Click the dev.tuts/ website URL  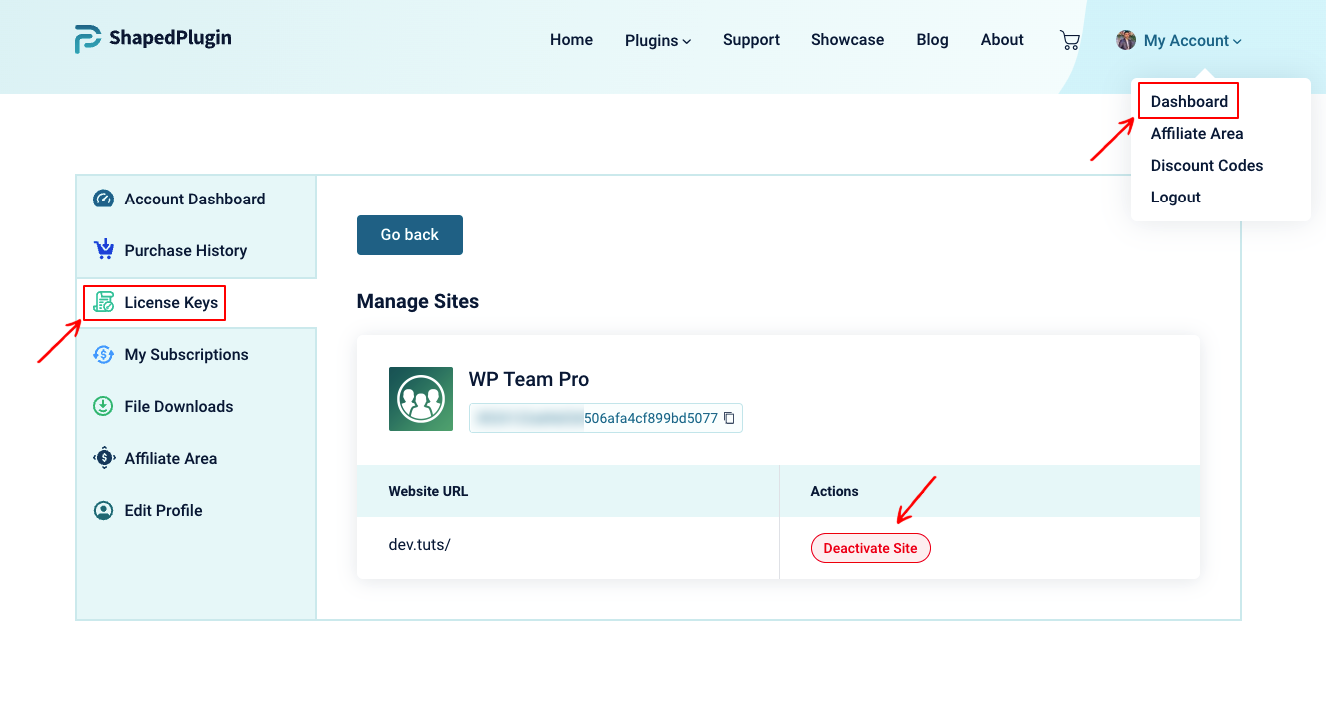tap(420, 545)
